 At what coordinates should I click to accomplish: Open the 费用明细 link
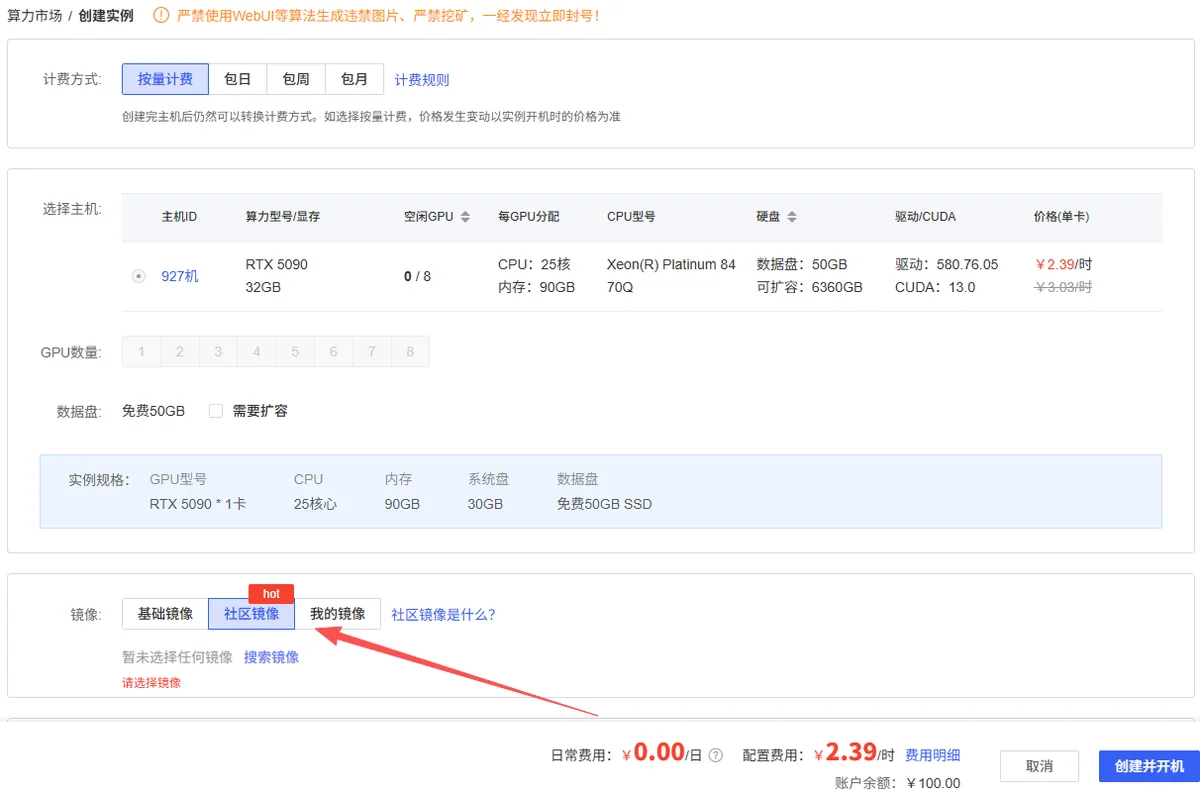point(933,756)
